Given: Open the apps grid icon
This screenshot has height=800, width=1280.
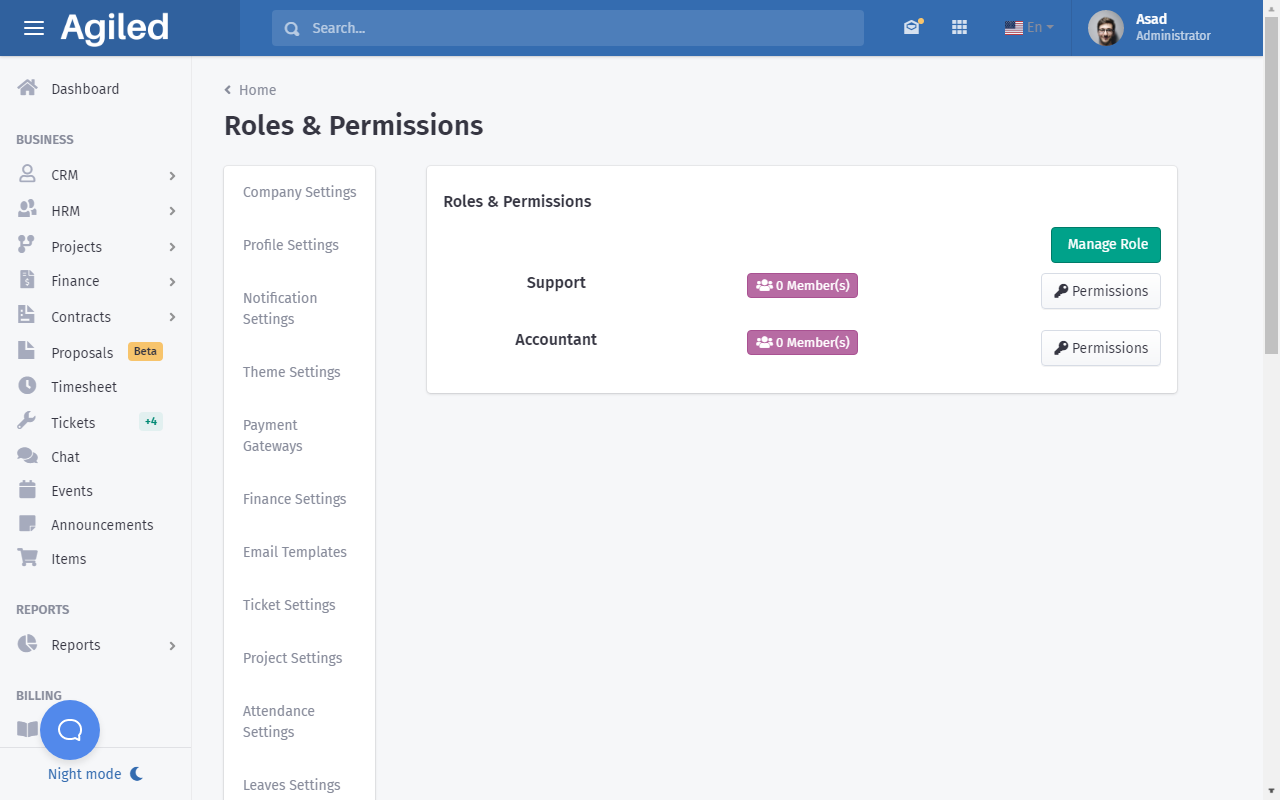Looking at the screenshot, I should (x=959, y=28).
